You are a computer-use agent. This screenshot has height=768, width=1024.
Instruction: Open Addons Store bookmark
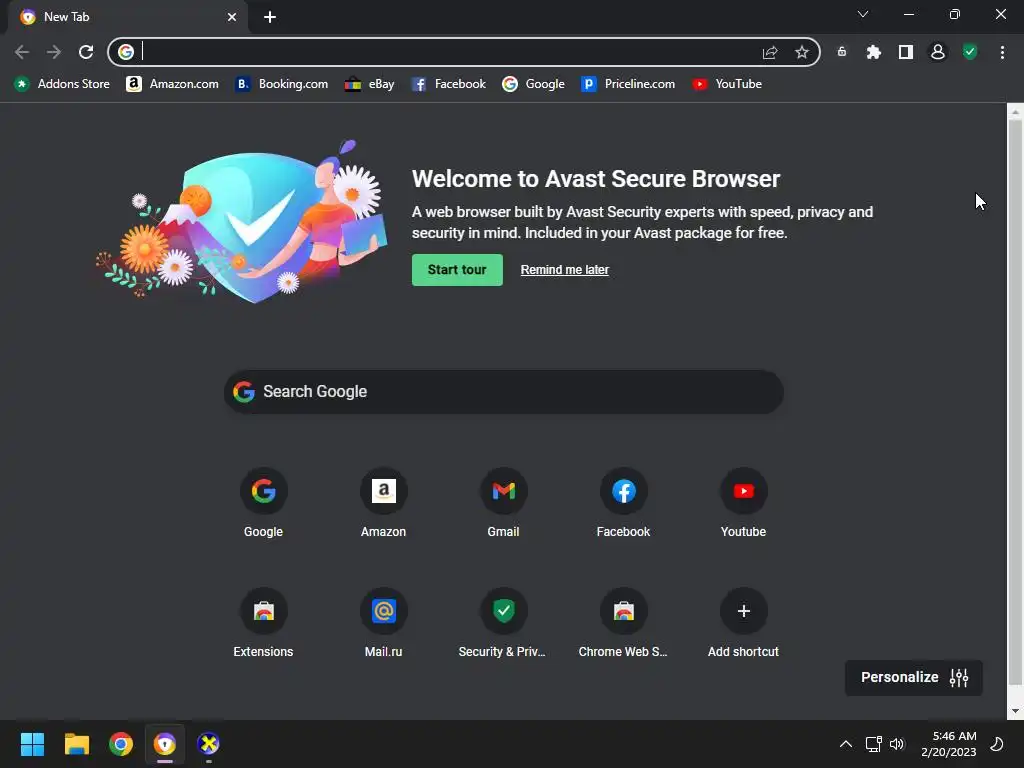pyautogui.click(x=62, y=84)
